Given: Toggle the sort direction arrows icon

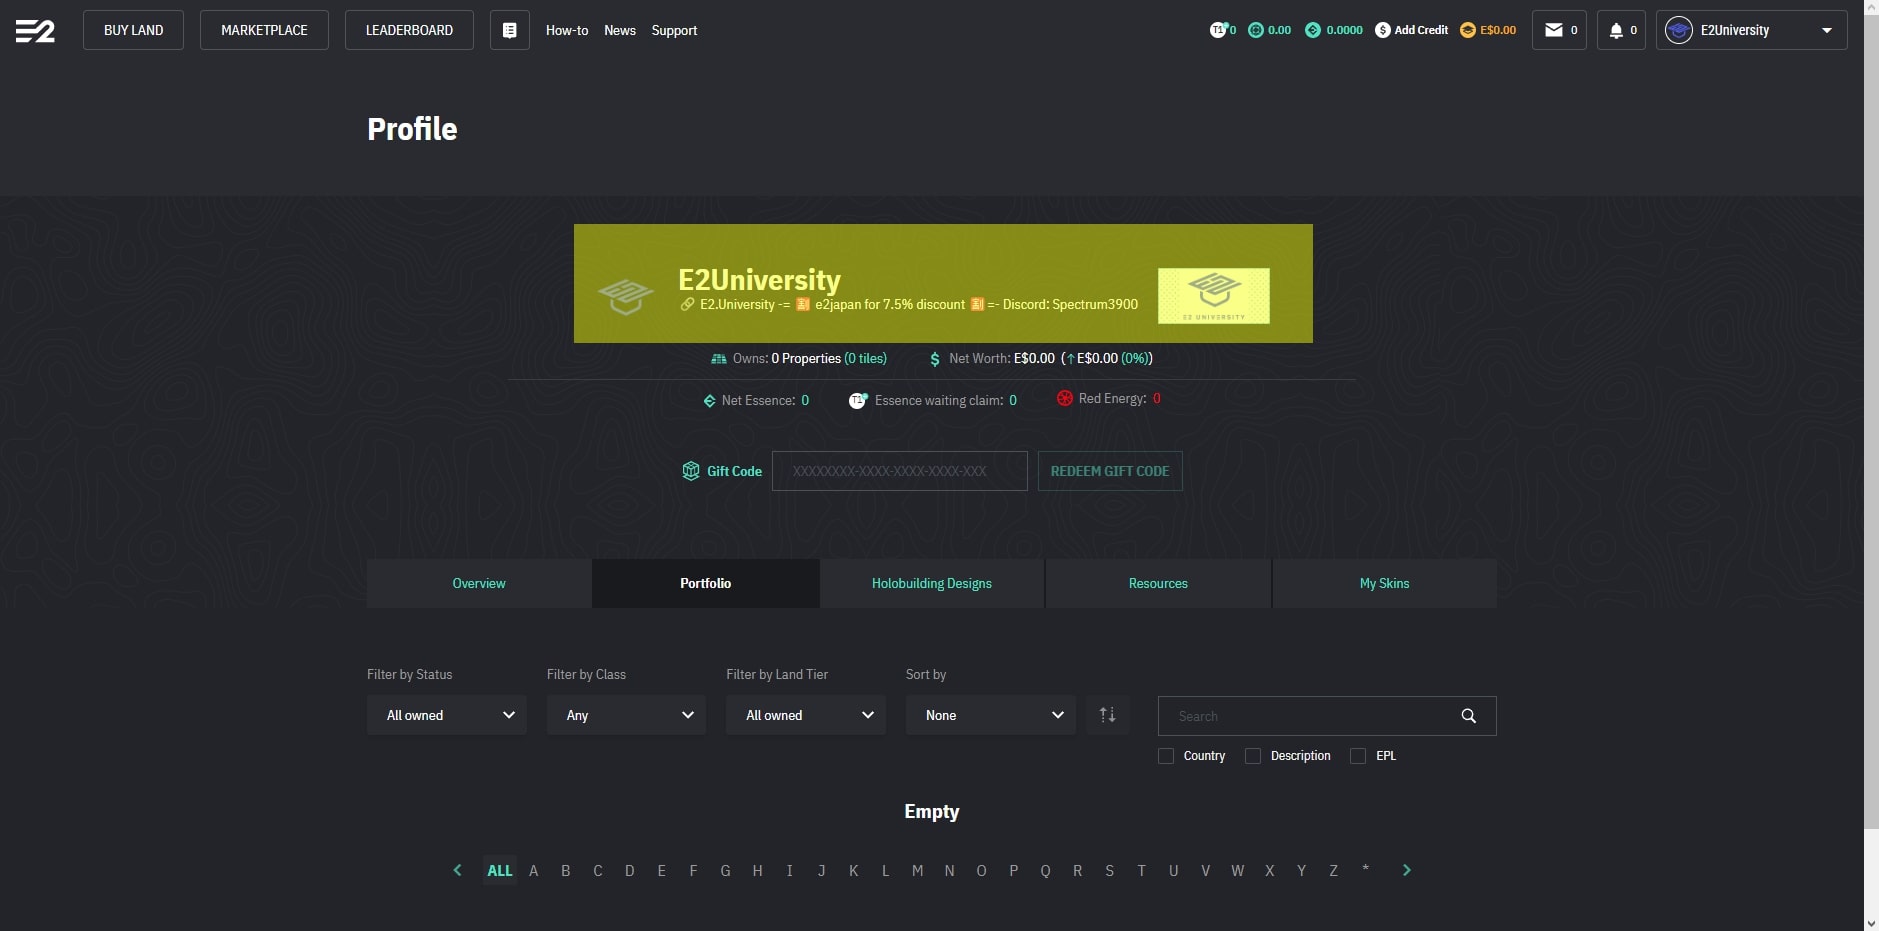Looking at the screenshot, I should coord(1107,715).
